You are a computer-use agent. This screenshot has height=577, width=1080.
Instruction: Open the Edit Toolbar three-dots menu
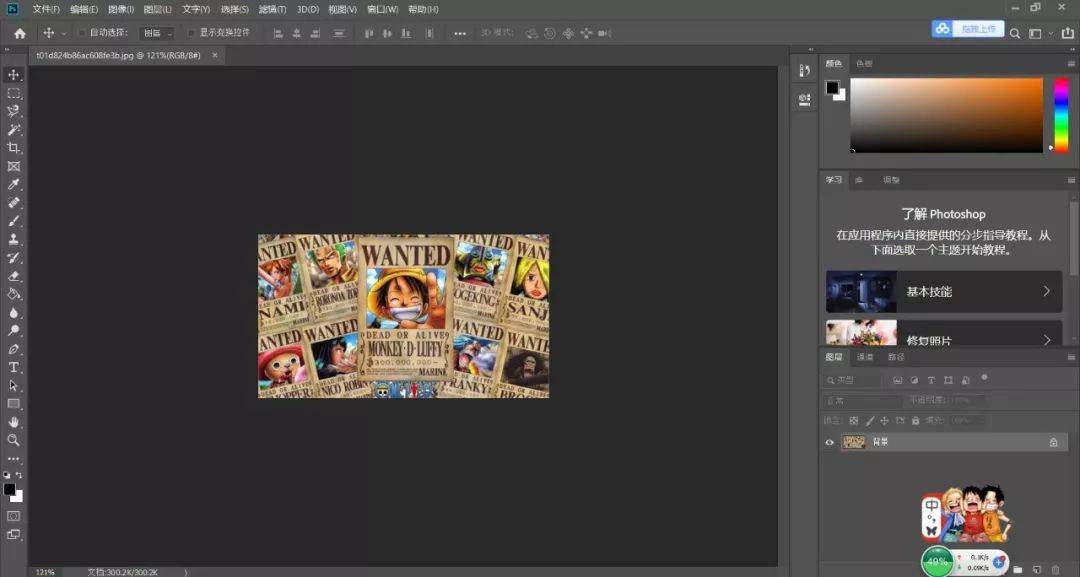coord(13,459)
